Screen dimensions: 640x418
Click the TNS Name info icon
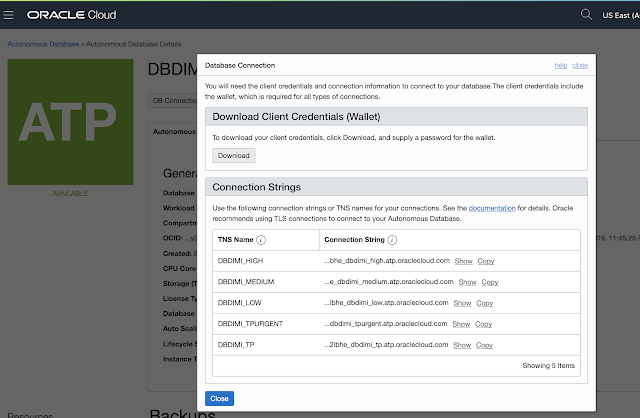[261, 240]
